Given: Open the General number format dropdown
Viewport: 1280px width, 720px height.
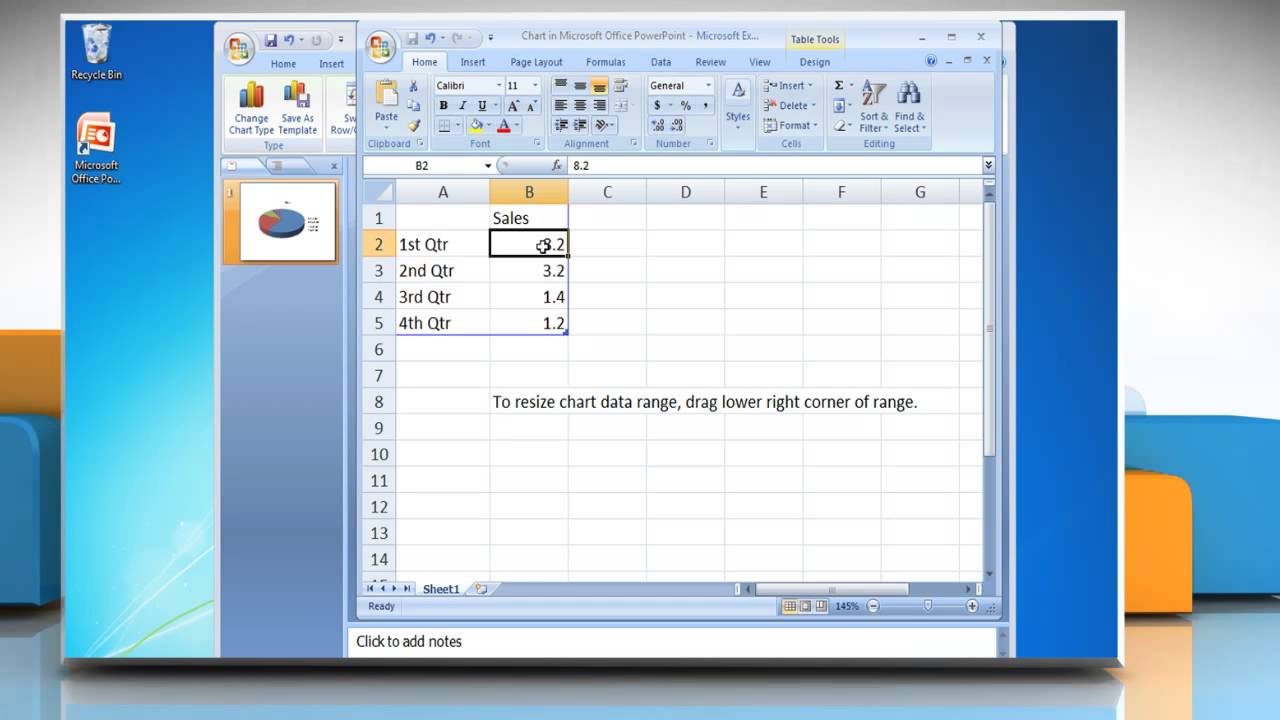Looking at the screenshot, I should click(x=708, y=86).
